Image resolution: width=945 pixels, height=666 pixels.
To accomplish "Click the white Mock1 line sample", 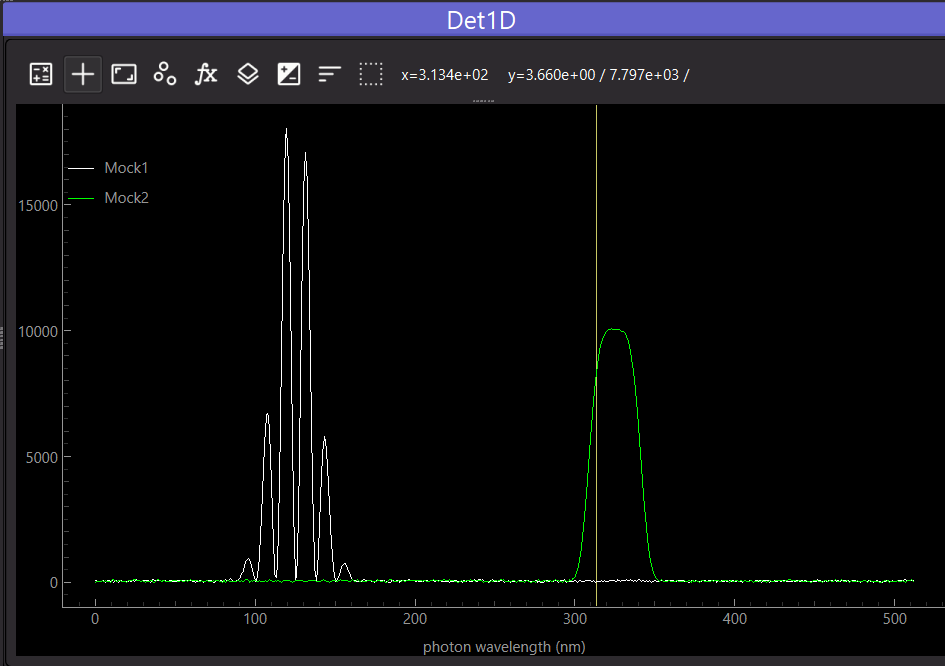I will [81, 168].
